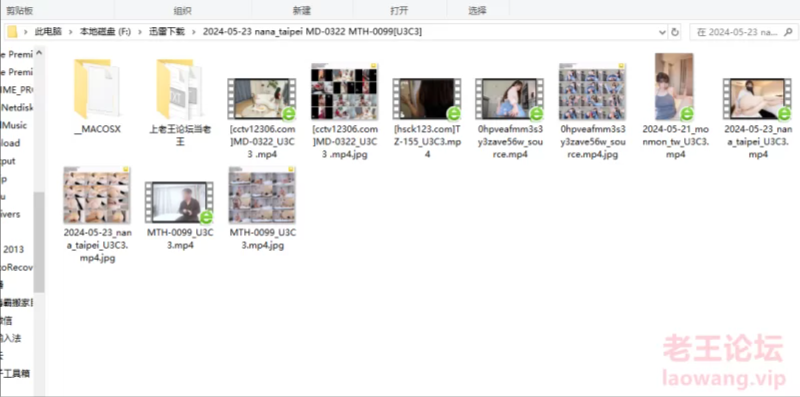Expand the chevron after 此电脑 breadcrumb
Image resolution: width=800 pixels, height=397 pixels.
70,32
